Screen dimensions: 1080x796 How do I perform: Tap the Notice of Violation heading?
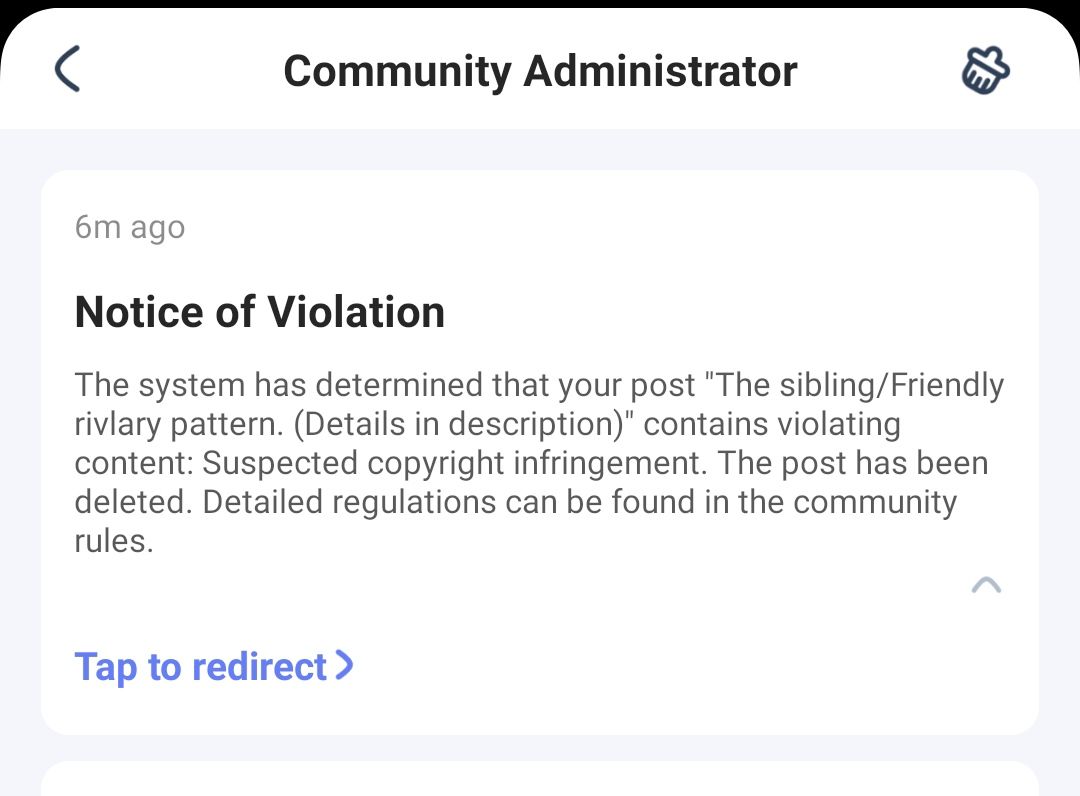coord(259,311)
